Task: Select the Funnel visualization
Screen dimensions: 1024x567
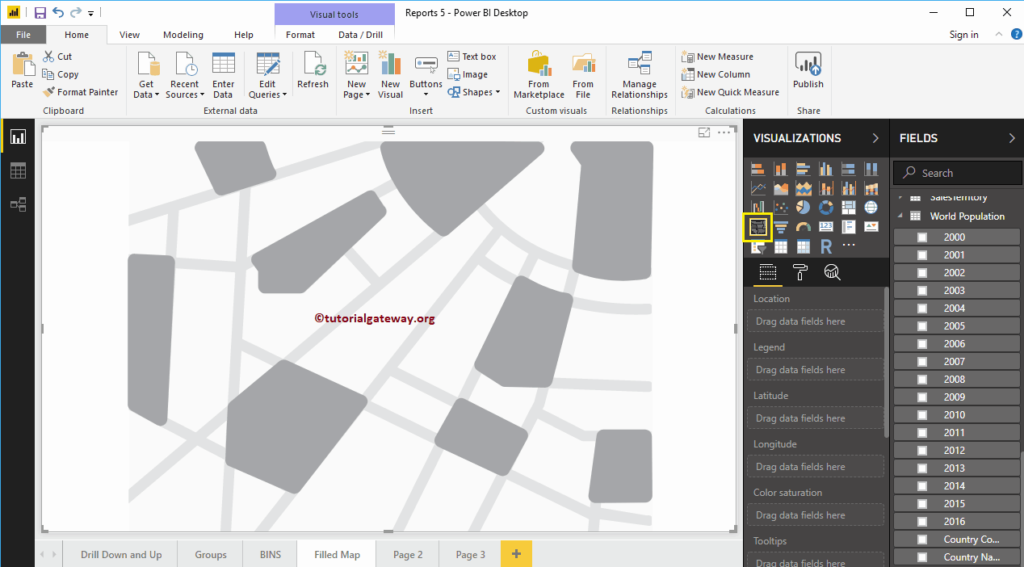Action: point(780,227)
